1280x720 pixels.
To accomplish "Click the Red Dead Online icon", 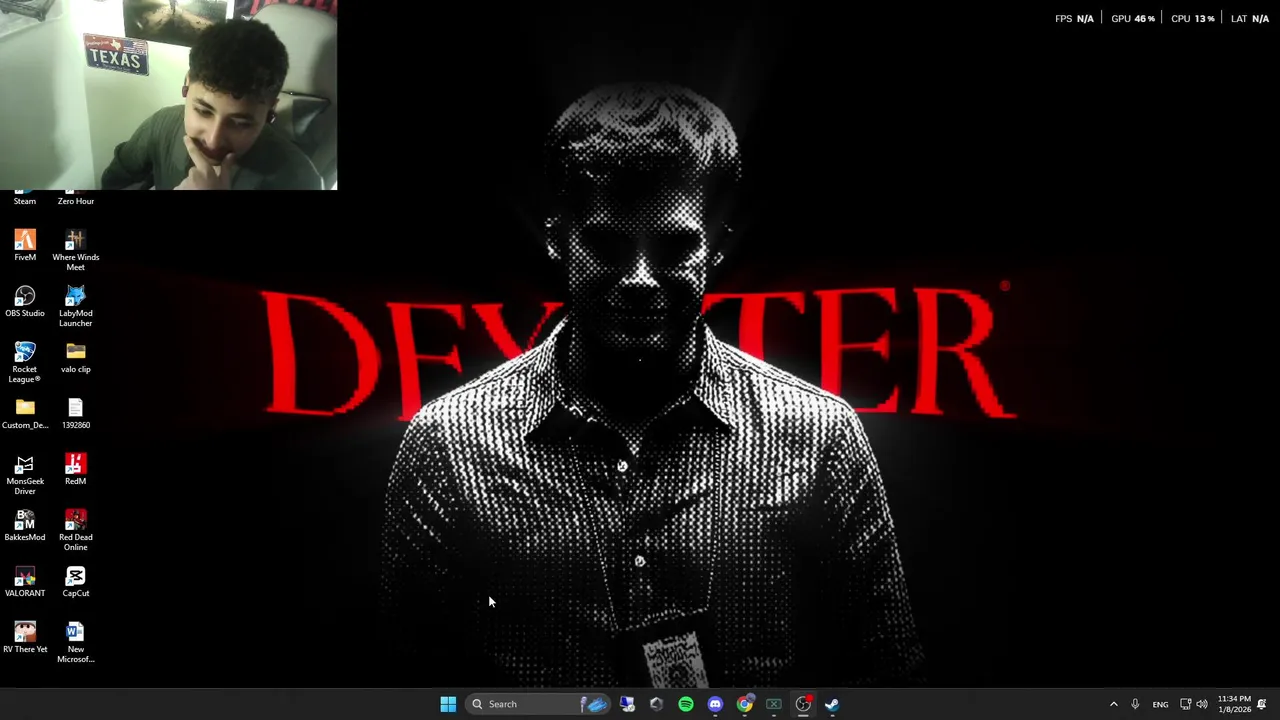I will pyautogui.click(x=75, y=530).
